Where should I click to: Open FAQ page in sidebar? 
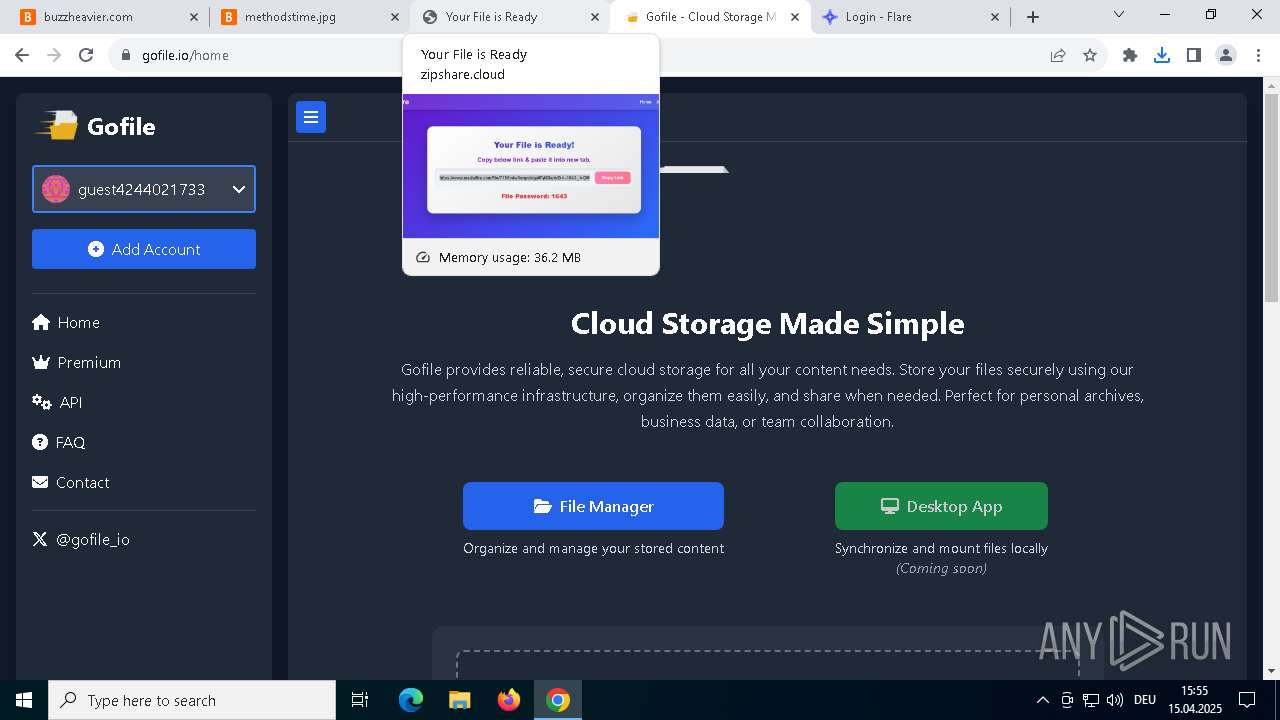click(x=59, y=442)
